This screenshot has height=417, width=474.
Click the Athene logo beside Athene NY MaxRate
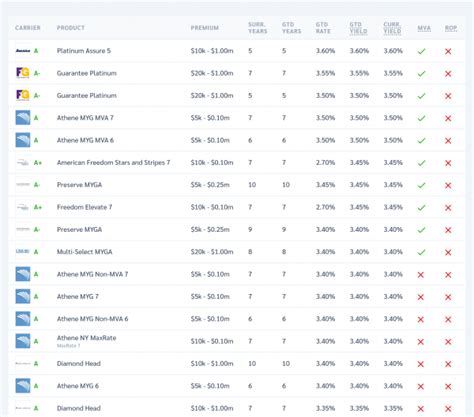pos(23,341)
